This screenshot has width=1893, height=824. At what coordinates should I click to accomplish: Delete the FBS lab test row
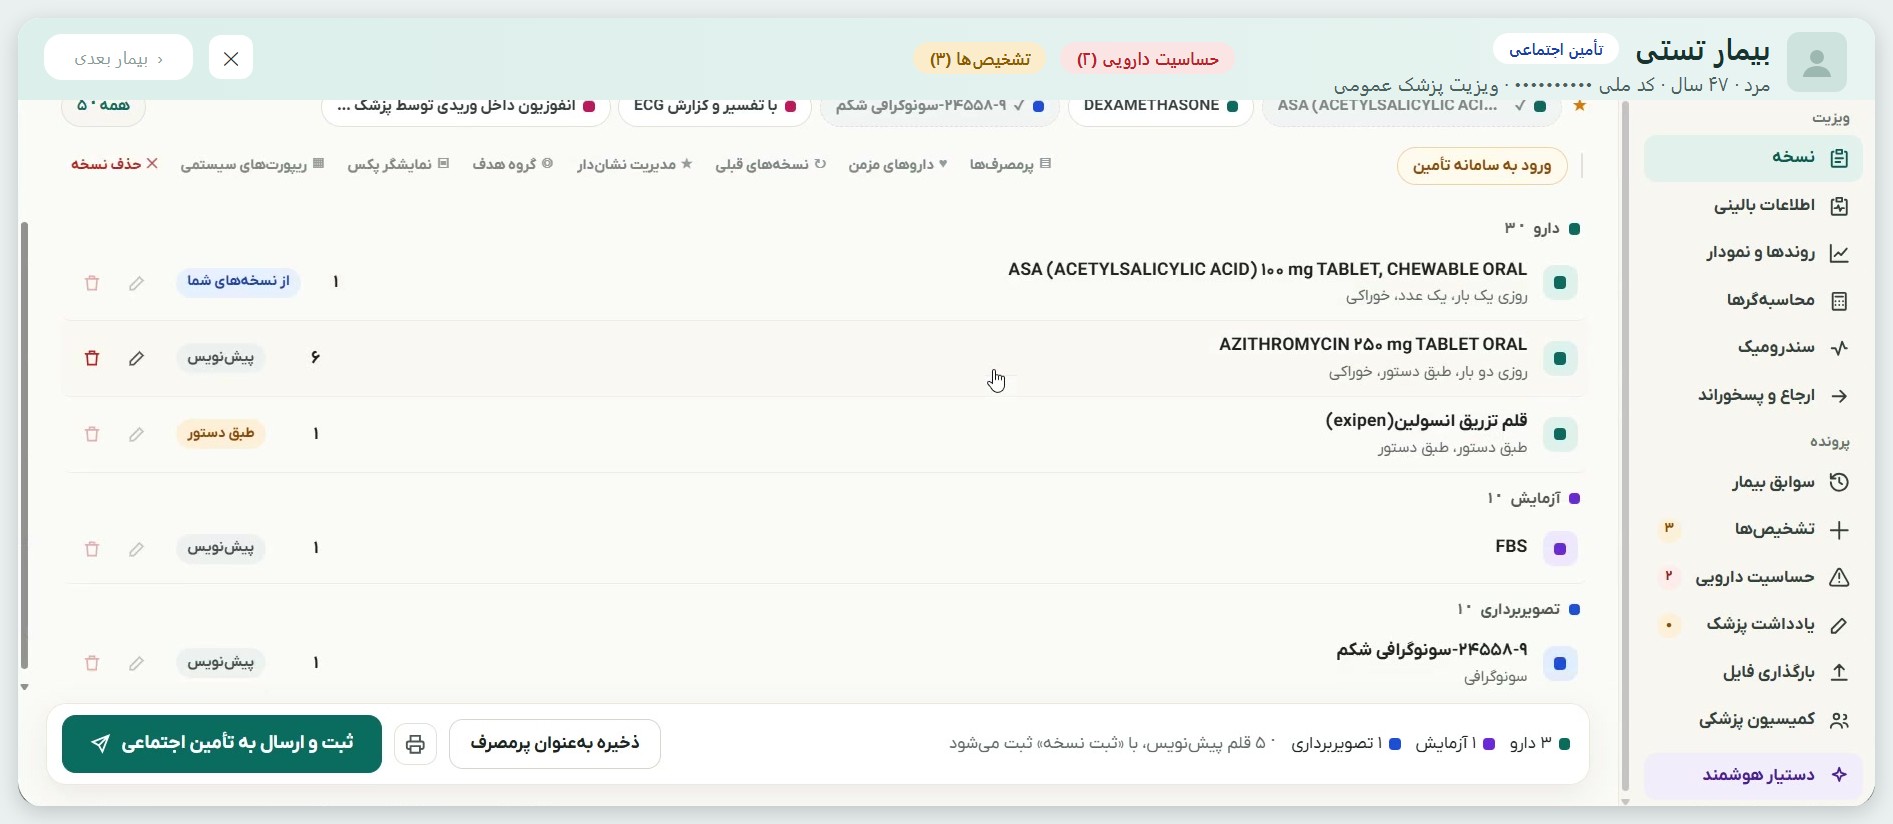point(92,549)
